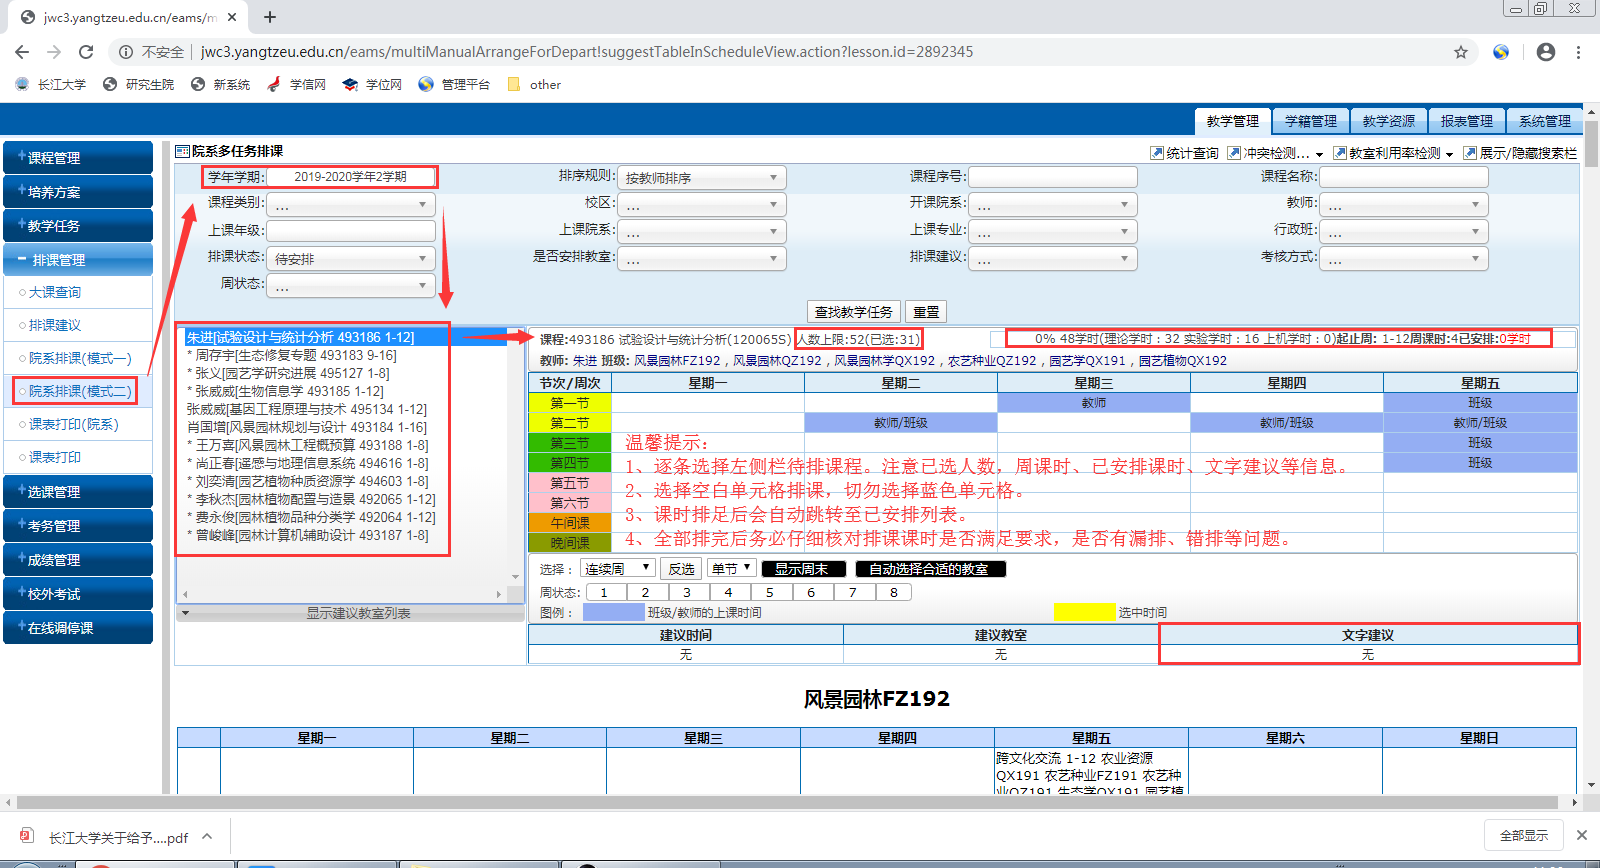The width and height of the screenshot is (1600, 868).
Task: Go back to the previous browser page
Action: [x=22, y=52]
